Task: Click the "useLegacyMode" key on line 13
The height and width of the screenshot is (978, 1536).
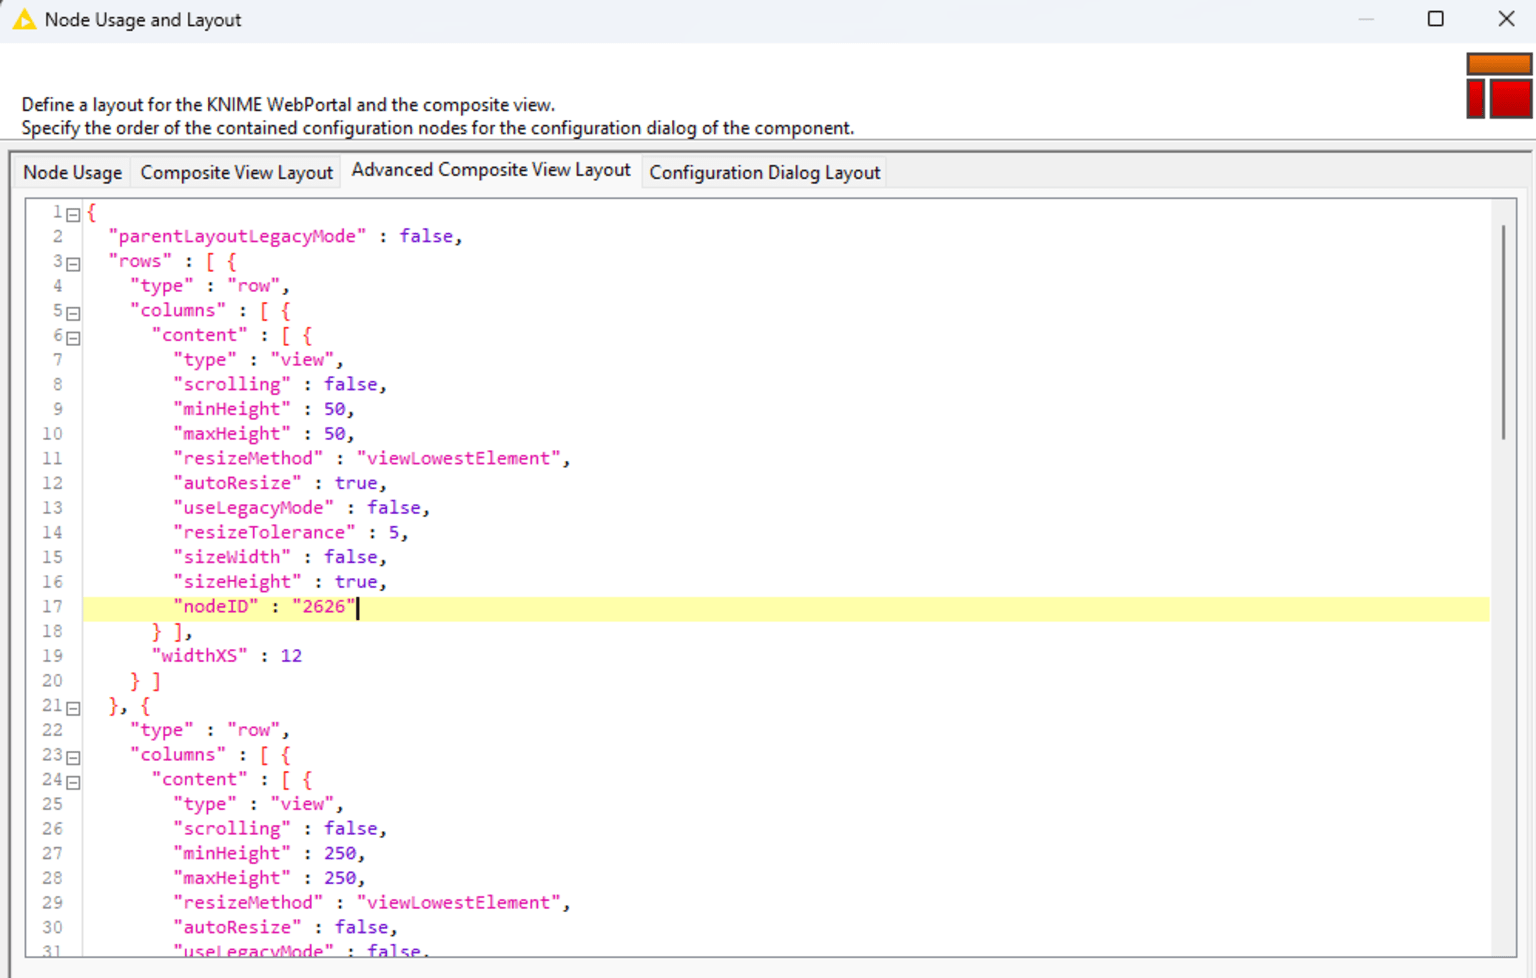Action: point(253,508)
